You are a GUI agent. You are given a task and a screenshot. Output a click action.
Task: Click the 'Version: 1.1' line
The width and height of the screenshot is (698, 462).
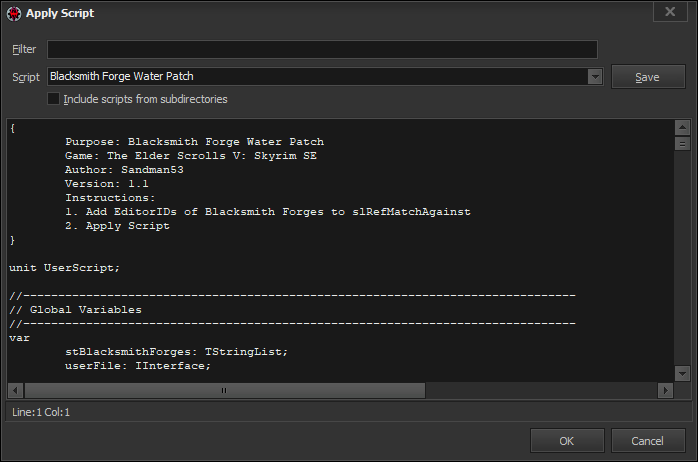(107, 184)
